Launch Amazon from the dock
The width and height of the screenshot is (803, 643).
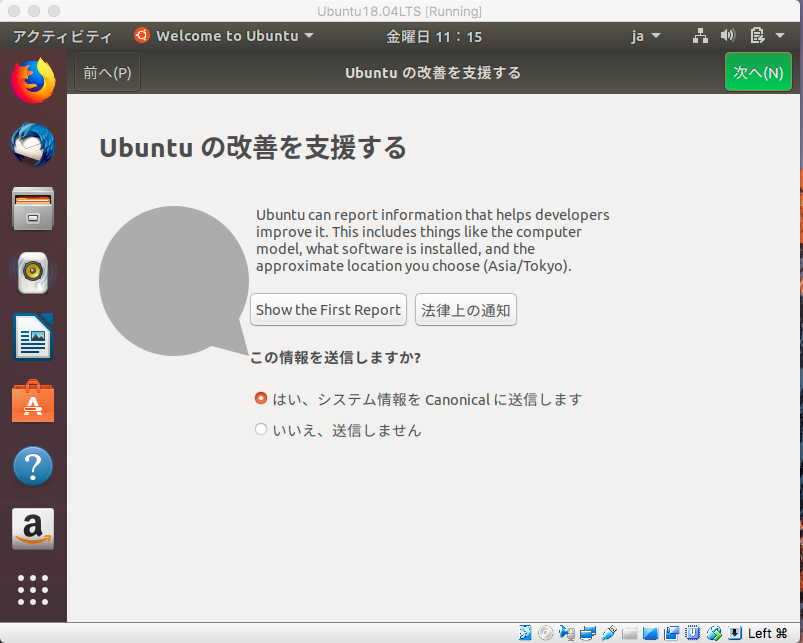33,529
